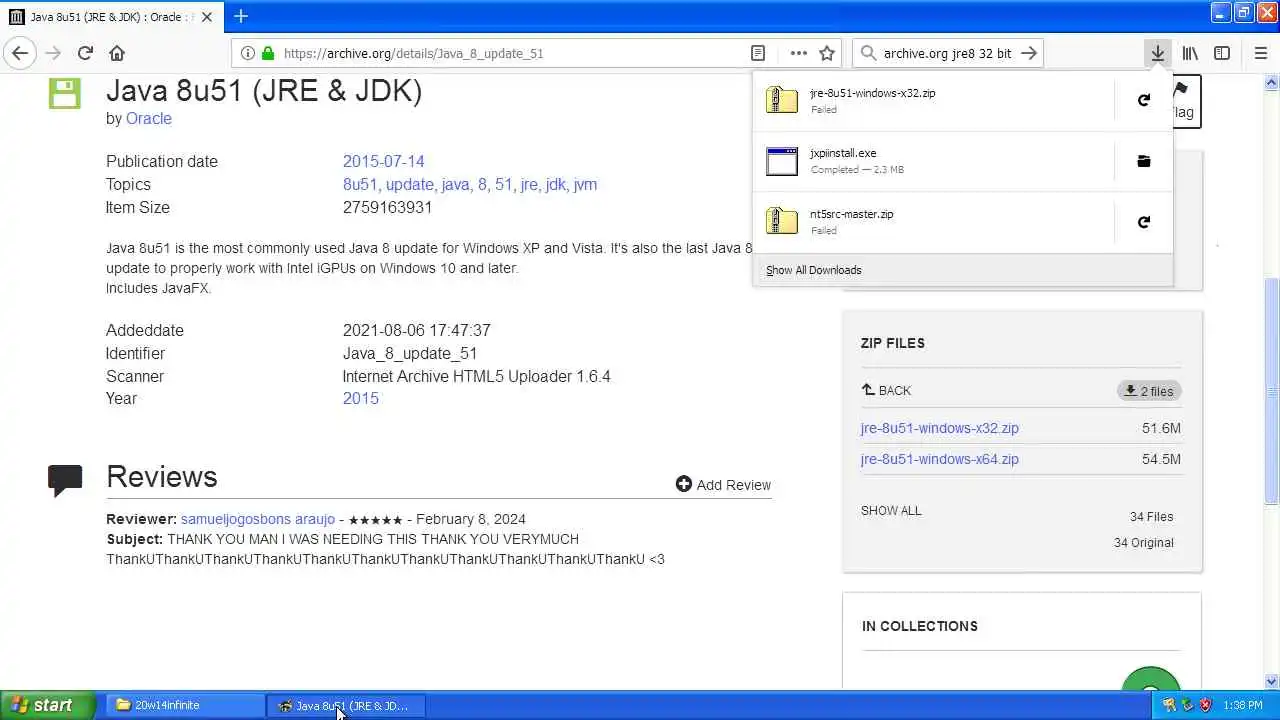Screen dimensions: 1280x720
Task: Open the Firefox hamburger menu
Action: (x=1261, y=53)
